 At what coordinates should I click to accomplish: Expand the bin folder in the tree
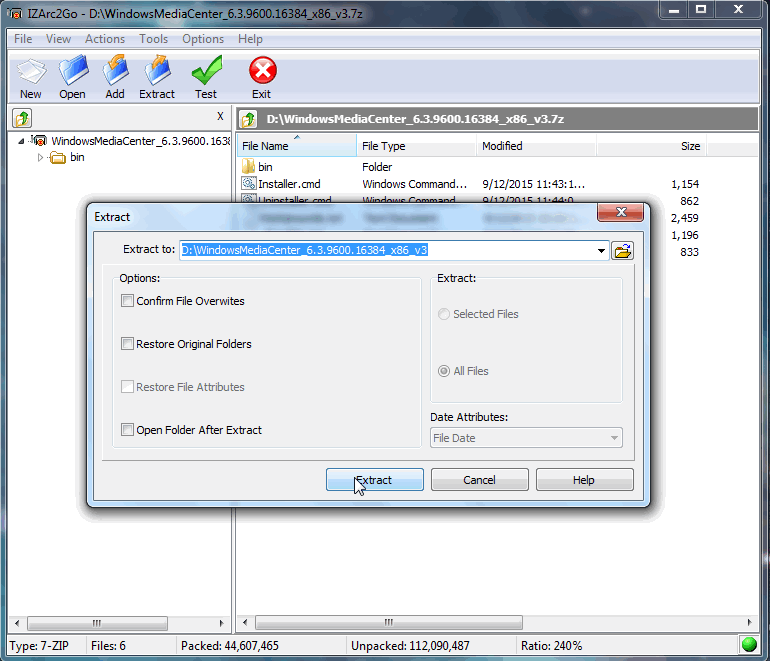pos(40,158)
